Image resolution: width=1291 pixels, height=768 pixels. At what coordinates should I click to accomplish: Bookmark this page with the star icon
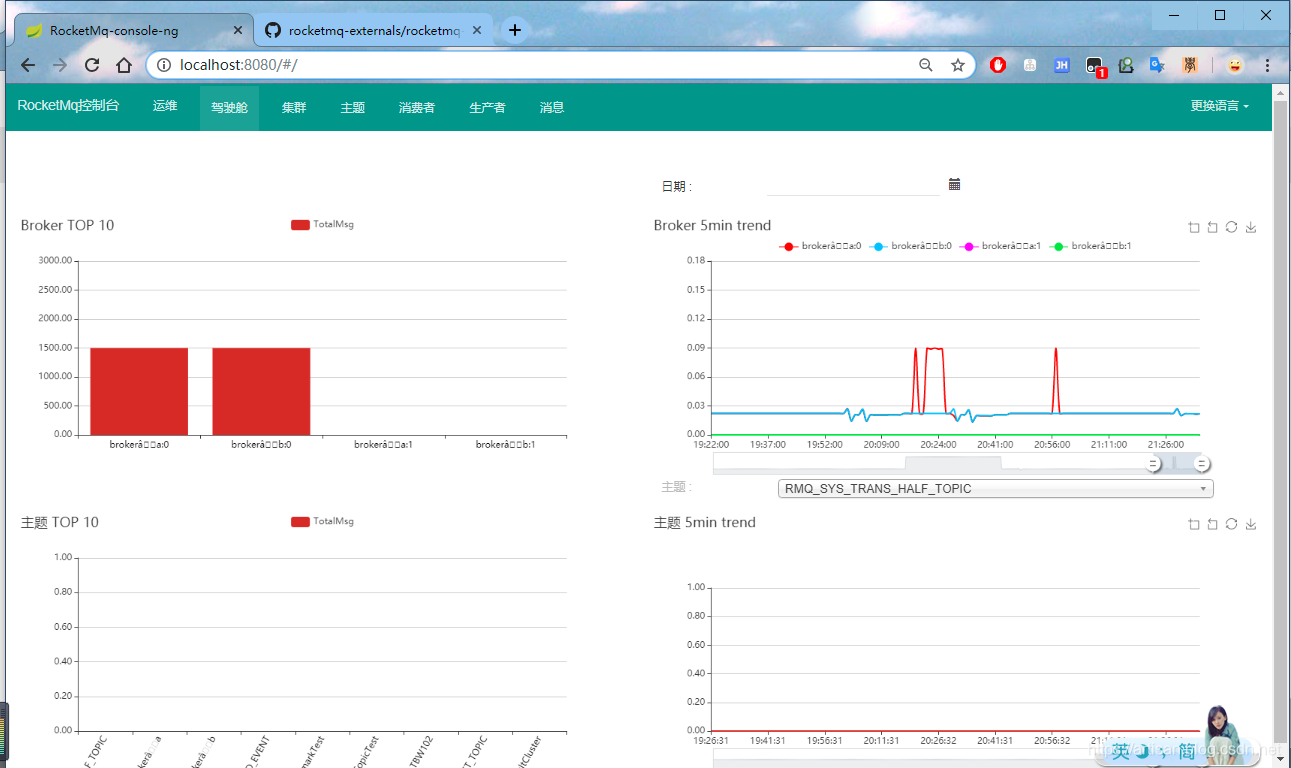click(958, 65)
